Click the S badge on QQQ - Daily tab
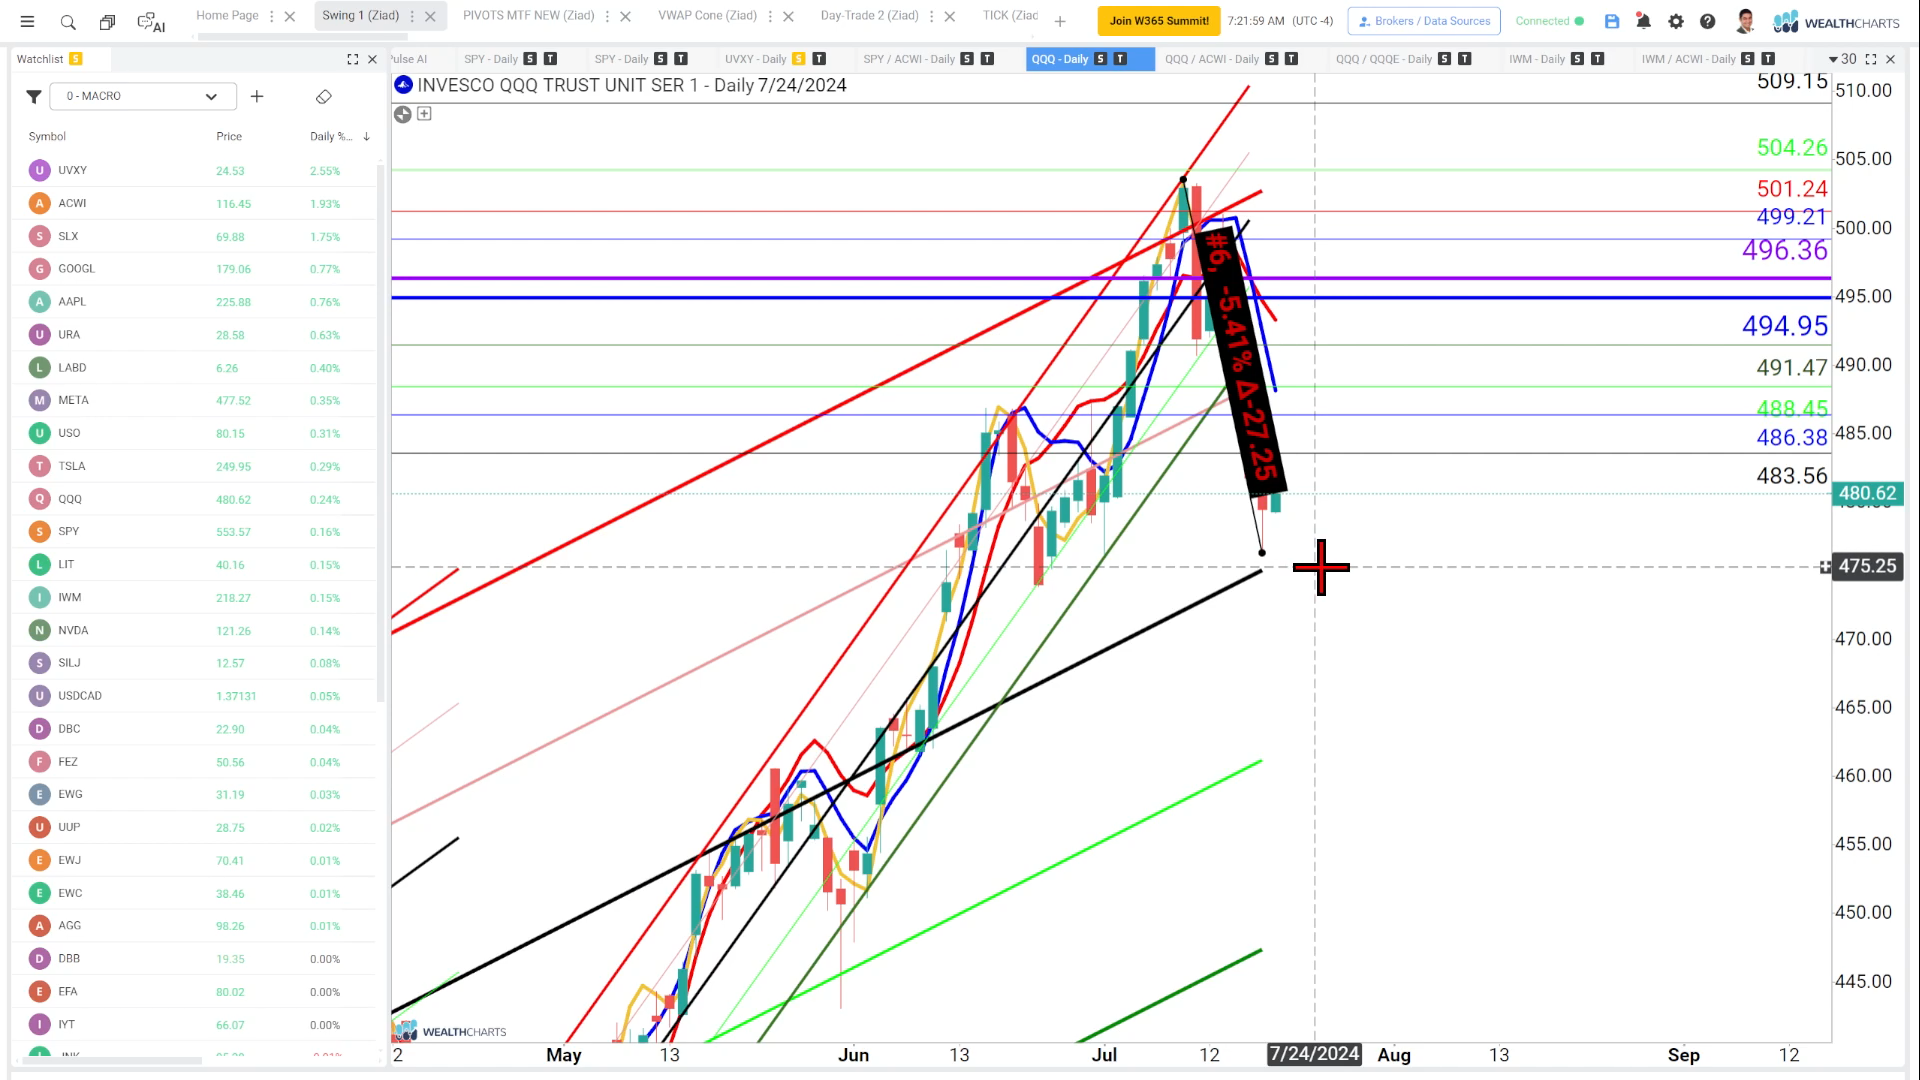1920x1080 pixels. pos(1101,59)
